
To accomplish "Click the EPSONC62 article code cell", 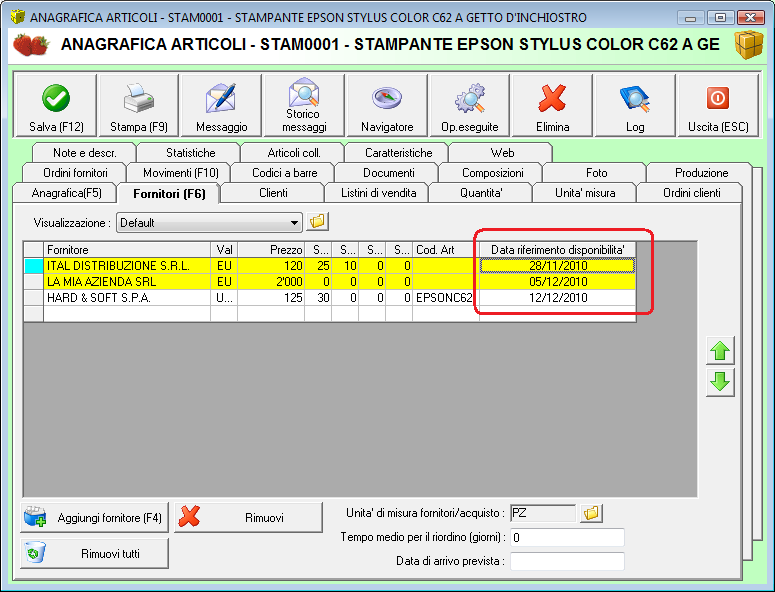I will [446, 297].
